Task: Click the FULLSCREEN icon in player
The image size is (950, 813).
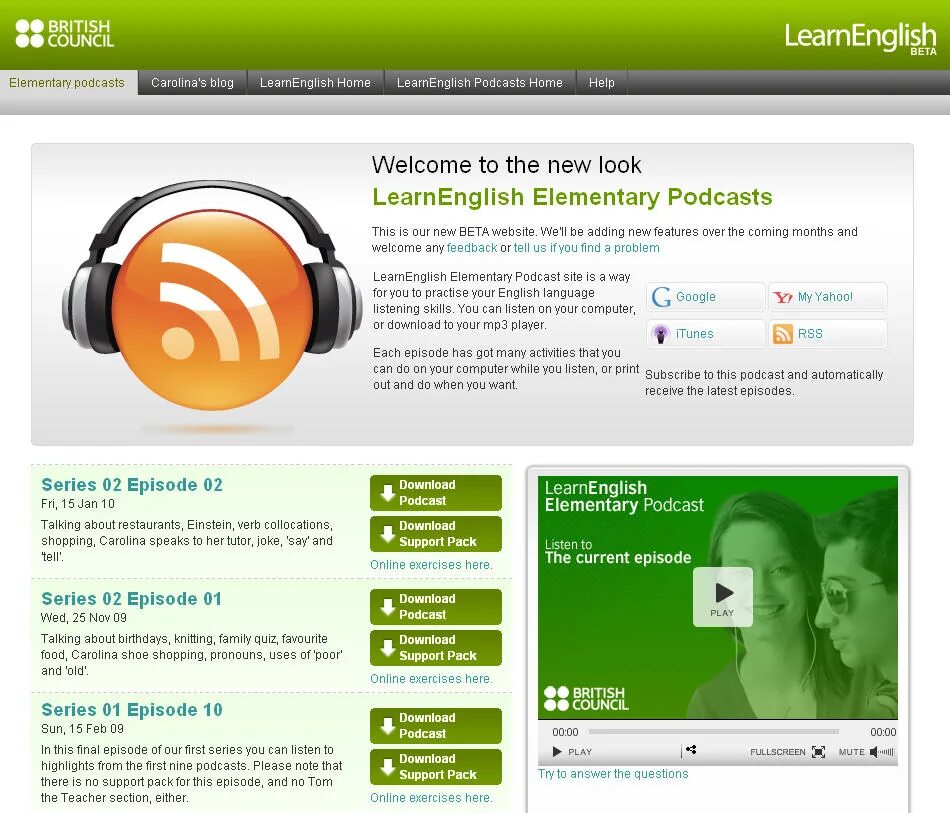Action: pos(819,752)
